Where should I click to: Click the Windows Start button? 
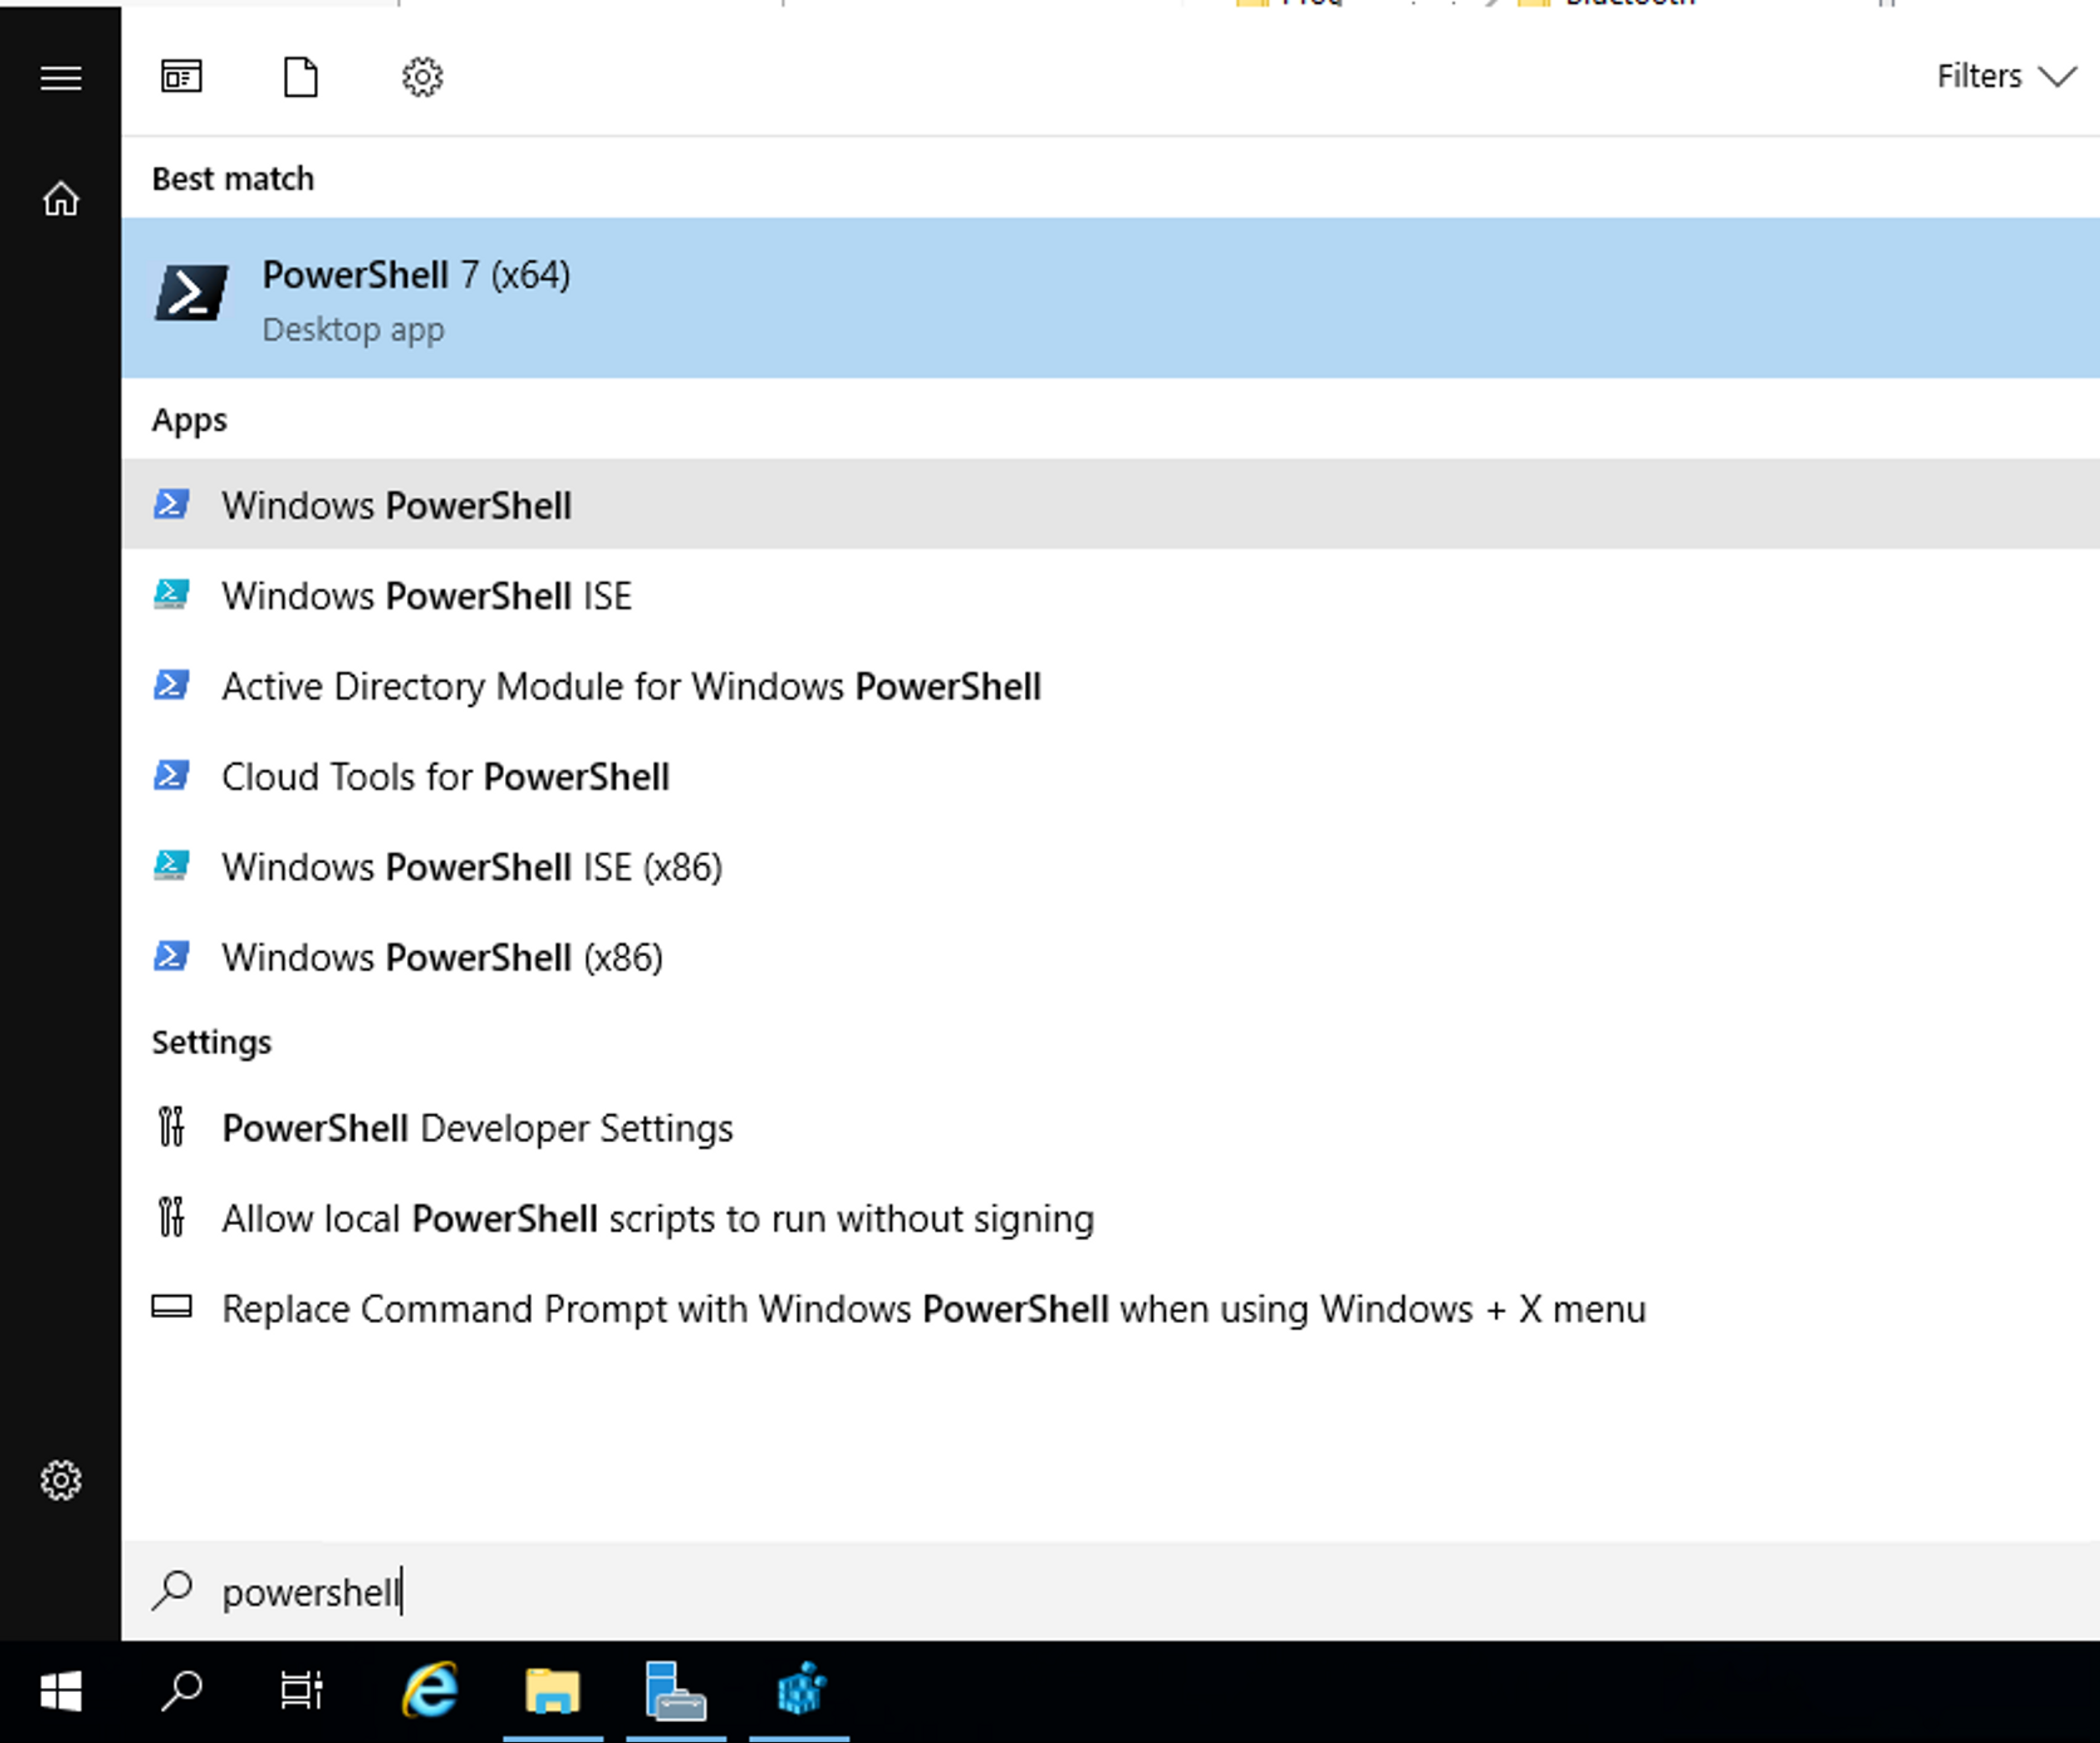60,1692
